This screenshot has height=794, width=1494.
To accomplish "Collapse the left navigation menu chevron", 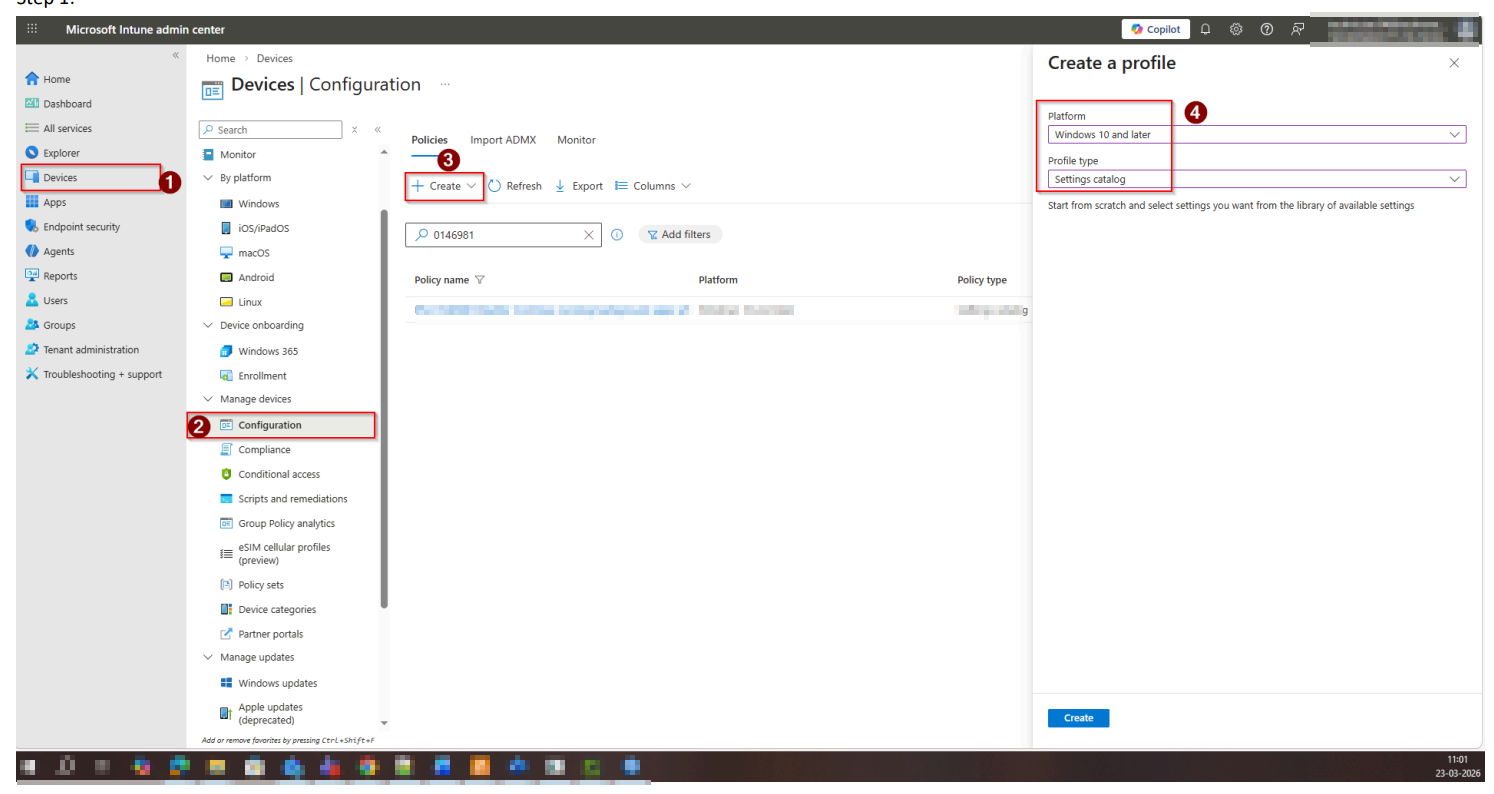I will pyautogui.click(x=176, y=55).
